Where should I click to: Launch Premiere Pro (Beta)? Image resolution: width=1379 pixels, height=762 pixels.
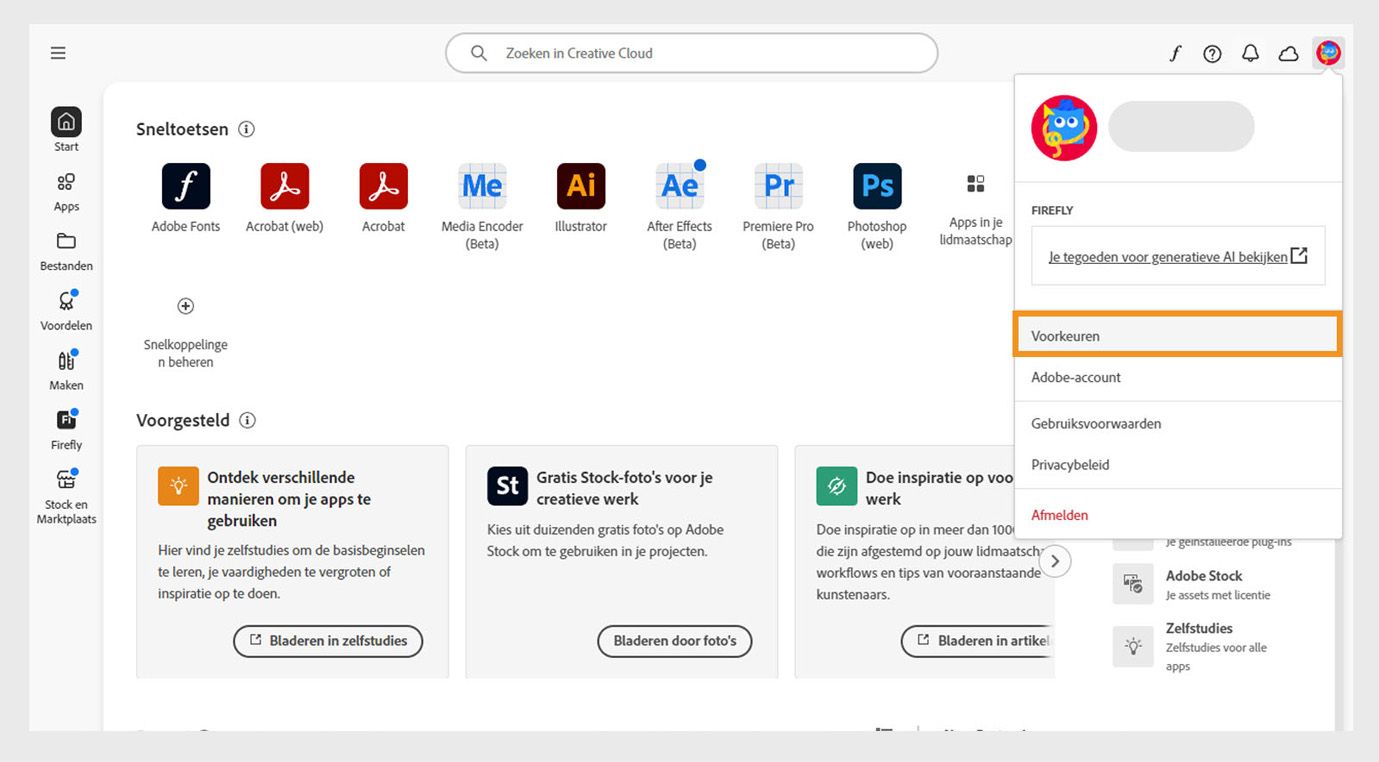779,207
